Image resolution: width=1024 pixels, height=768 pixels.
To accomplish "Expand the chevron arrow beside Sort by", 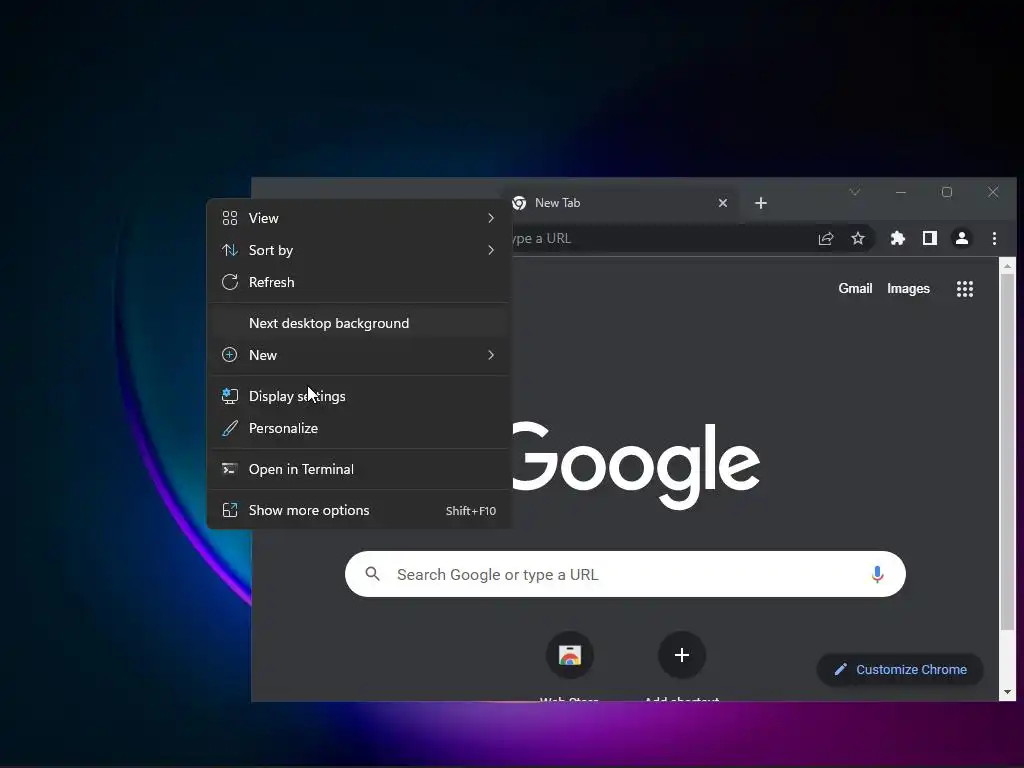I will (491, 250).
